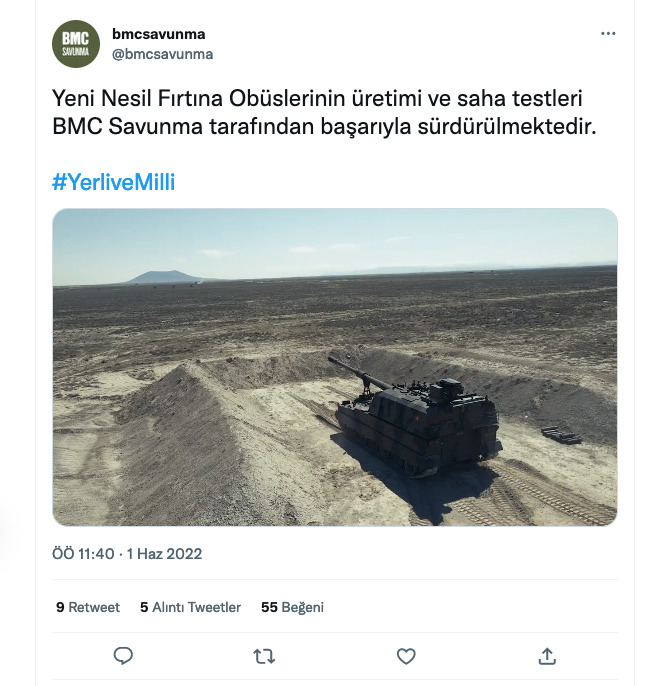The height and width of the screenshot is (686, 656).
Task: Open the share upload icon
Action: pos(547,656)
